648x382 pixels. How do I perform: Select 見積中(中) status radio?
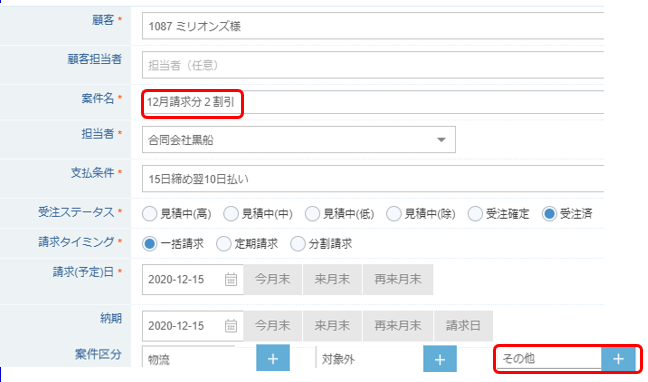click(231, 214)
